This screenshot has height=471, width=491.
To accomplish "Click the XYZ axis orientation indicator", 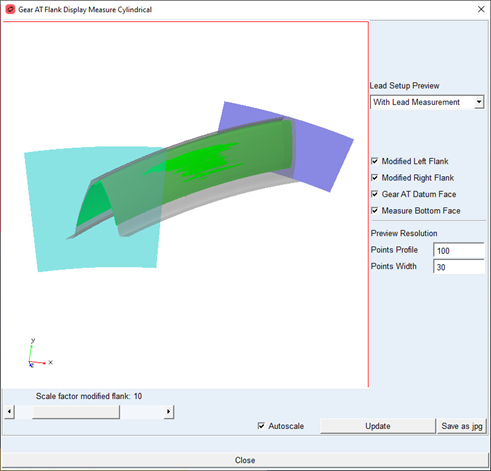I will click(40, 353).
